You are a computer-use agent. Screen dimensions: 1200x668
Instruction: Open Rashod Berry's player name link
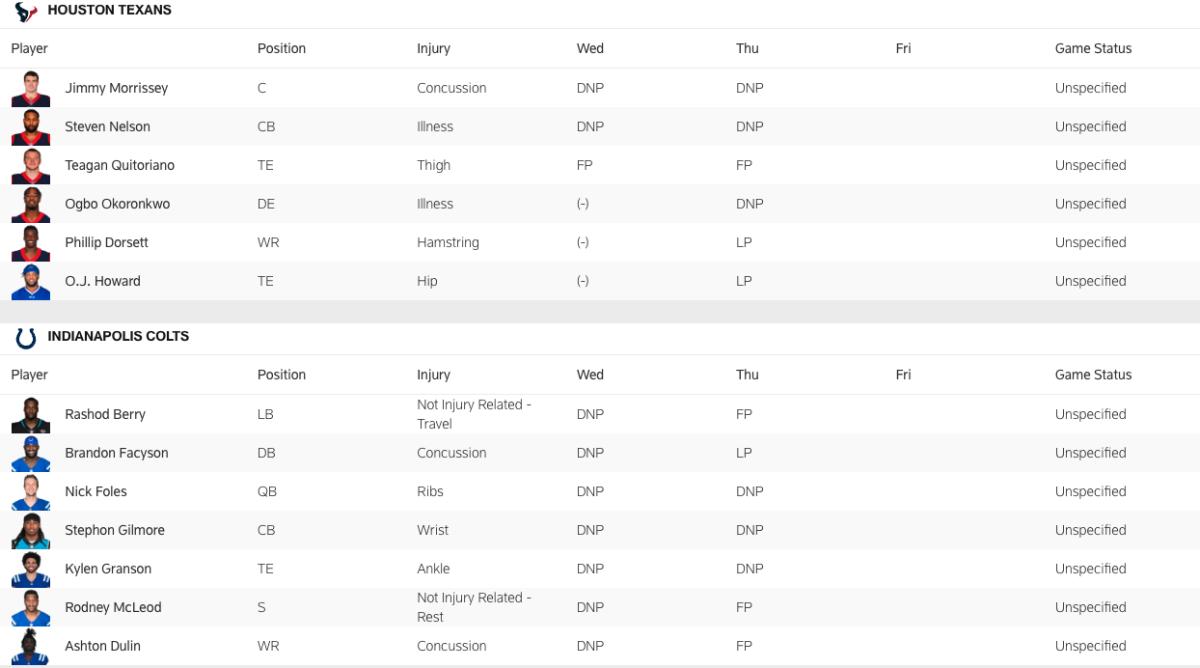coord(105,414)
